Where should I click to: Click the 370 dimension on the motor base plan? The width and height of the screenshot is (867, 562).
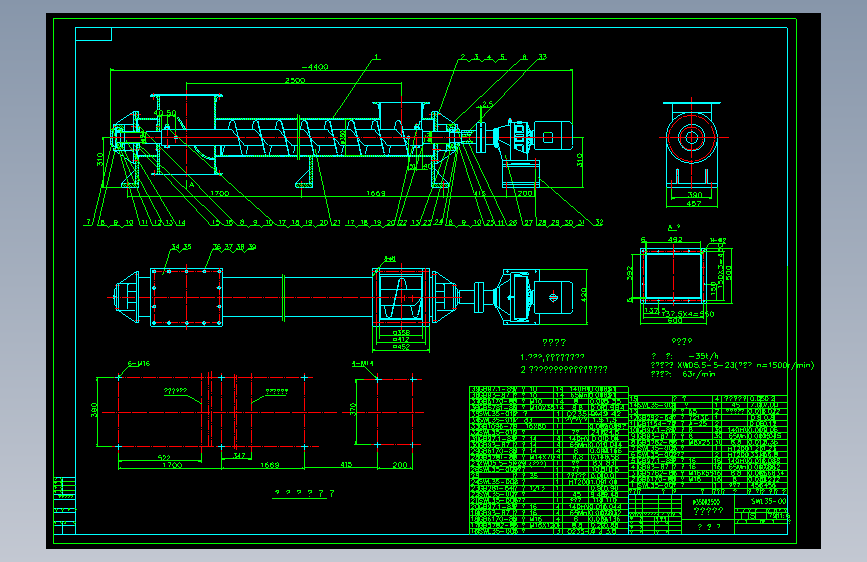pyautogui.click(x=353, y=409)
